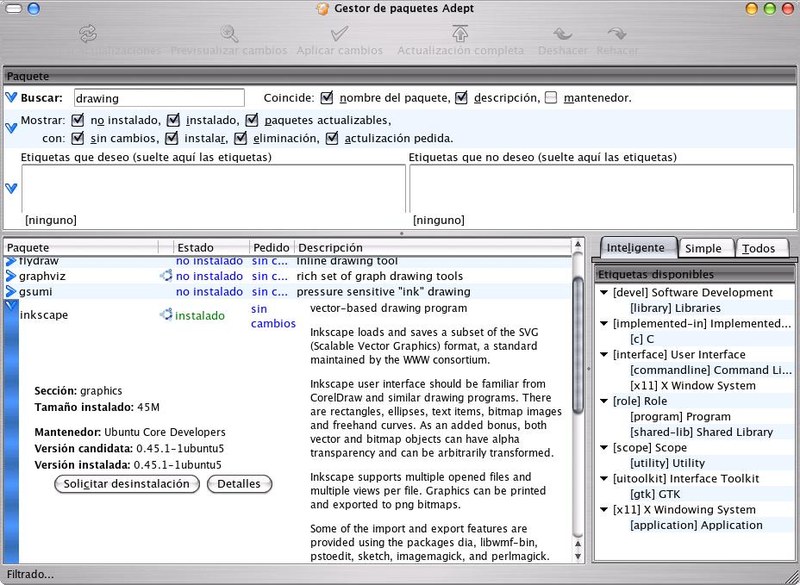Open the Simple tags tab
This screenshot has width=800, height=585.
click(x=706, y=248)
